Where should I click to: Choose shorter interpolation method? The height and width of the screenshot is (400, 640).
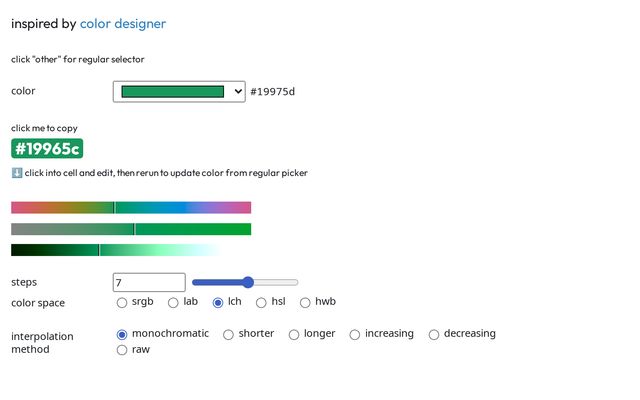point(228,334)
